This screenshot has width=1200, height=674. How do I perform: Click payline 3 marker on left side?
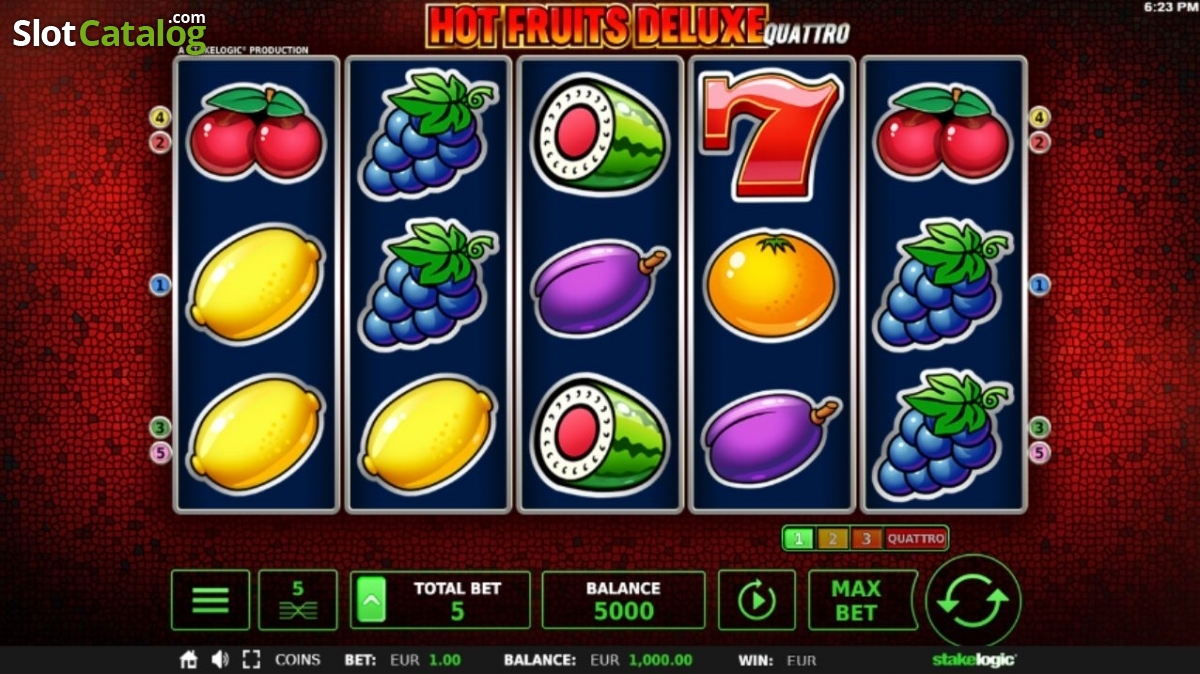tap(160, 428)
